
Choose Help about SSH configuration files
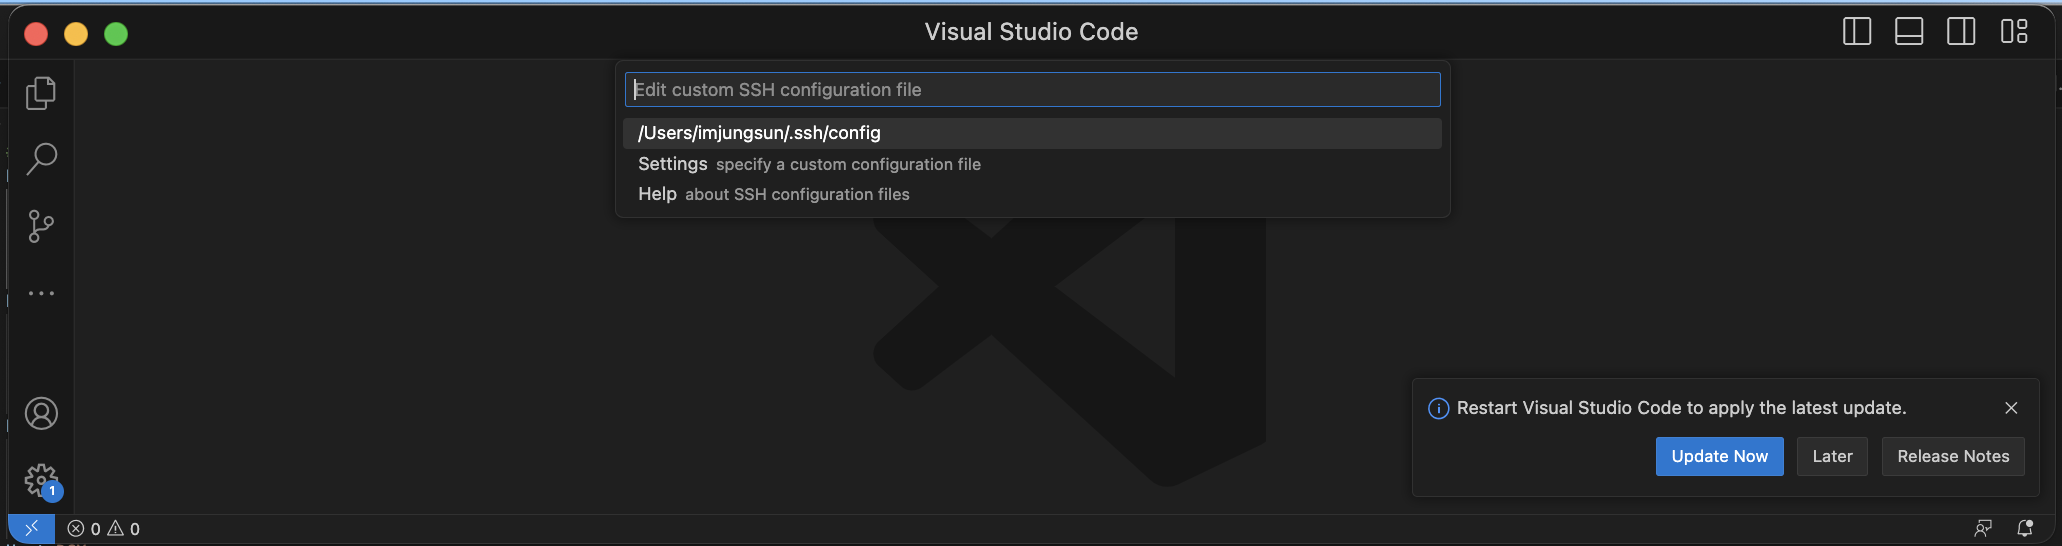point(1032,194)
